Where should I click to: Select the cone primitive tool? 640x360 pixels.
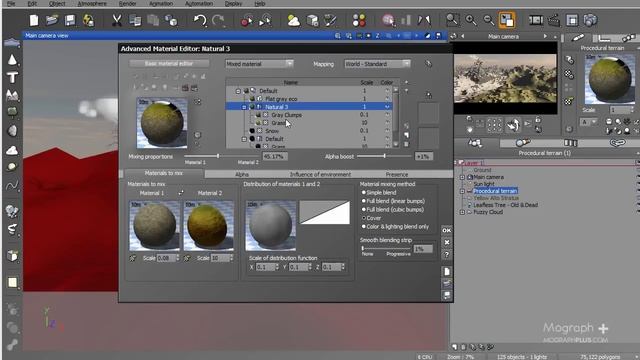coord(12,60)
